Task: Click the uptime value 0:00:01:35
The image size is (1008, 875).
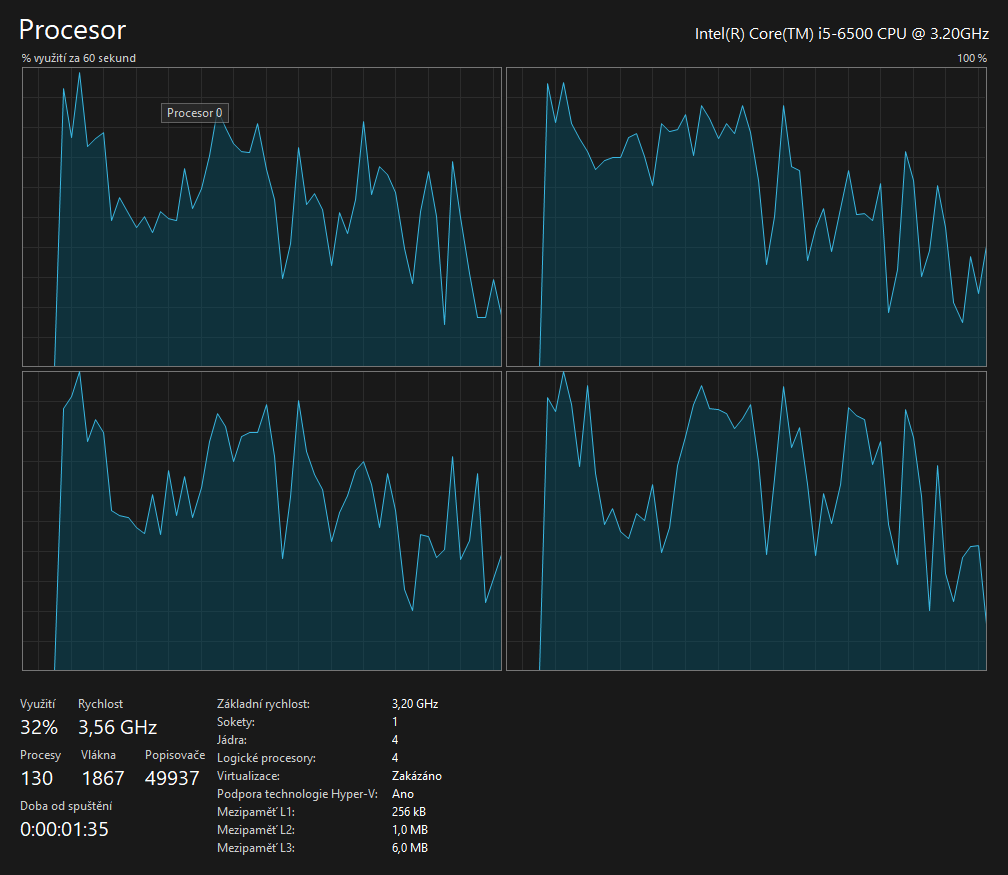Action: 64,829
